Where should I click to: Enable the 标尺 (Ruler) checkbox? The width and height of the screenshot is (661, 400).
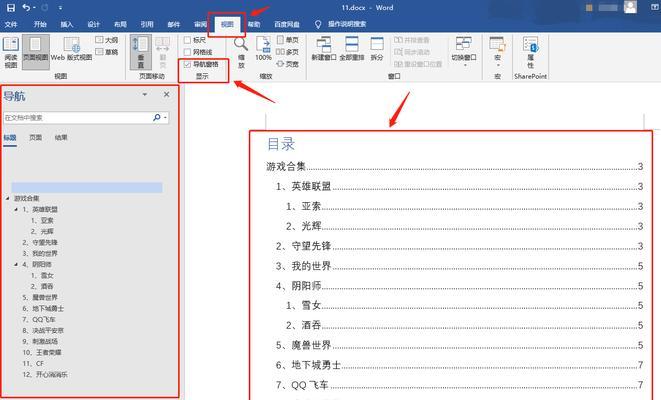[x=187, y=40]
